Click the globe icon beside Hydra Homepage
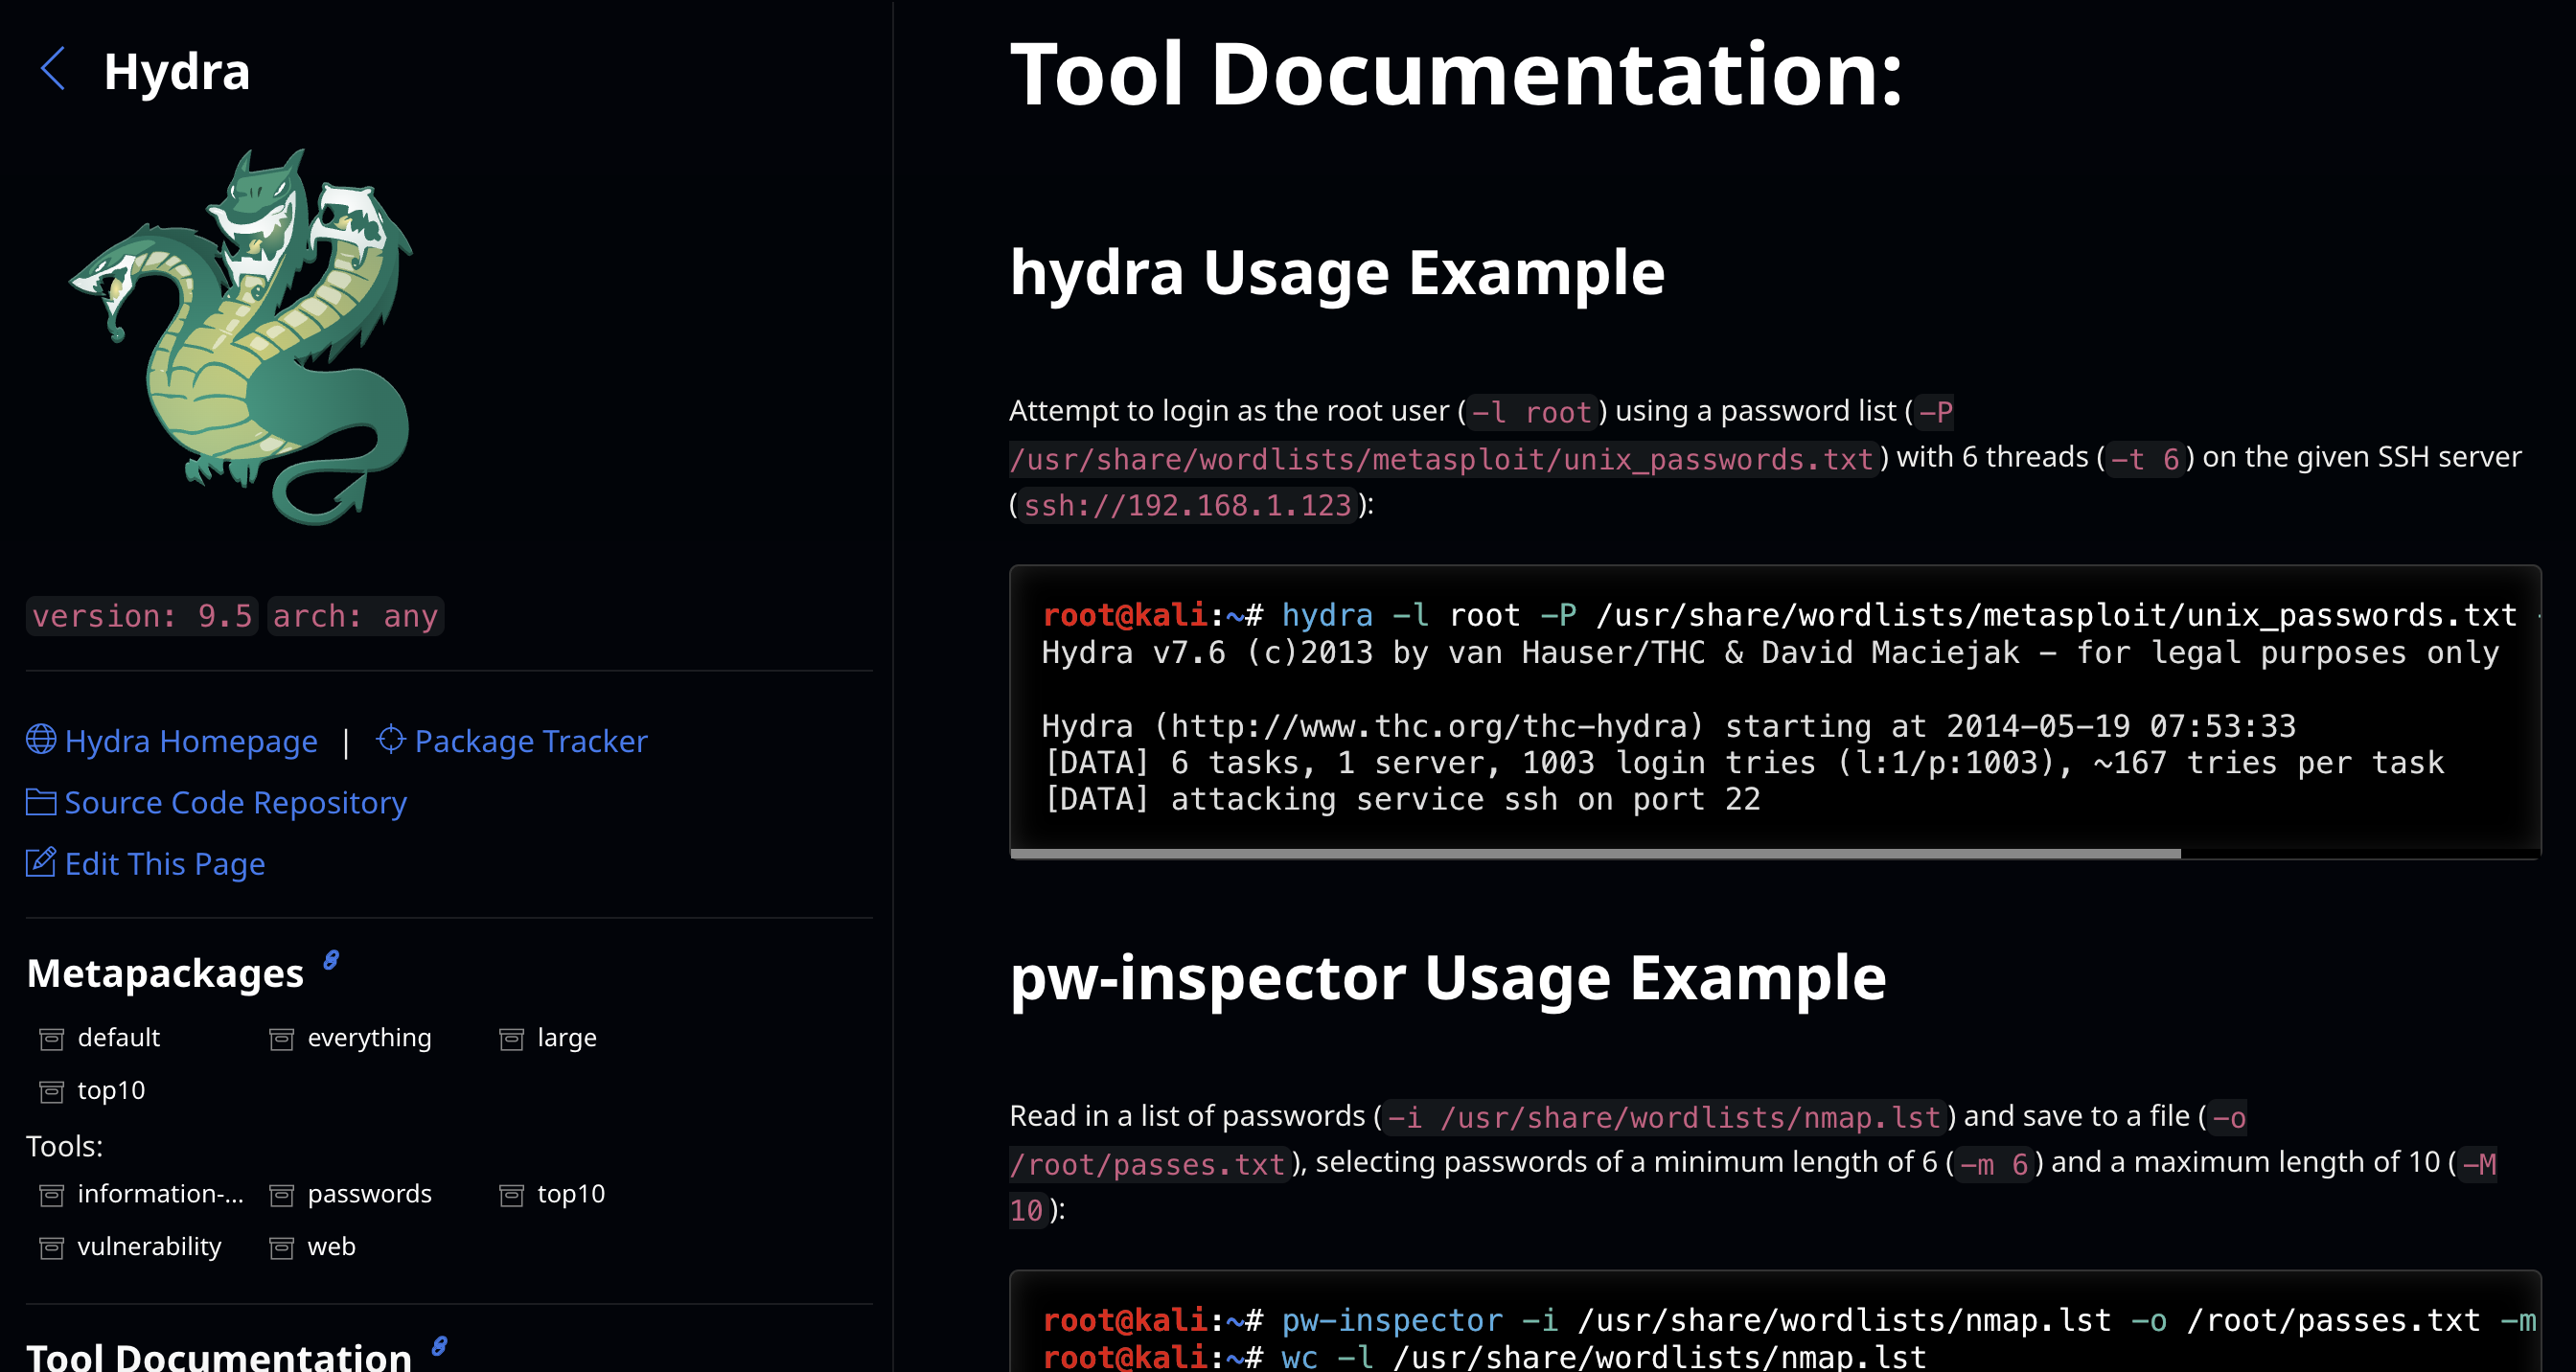The image size is (2576, 1372). point(41,739)
